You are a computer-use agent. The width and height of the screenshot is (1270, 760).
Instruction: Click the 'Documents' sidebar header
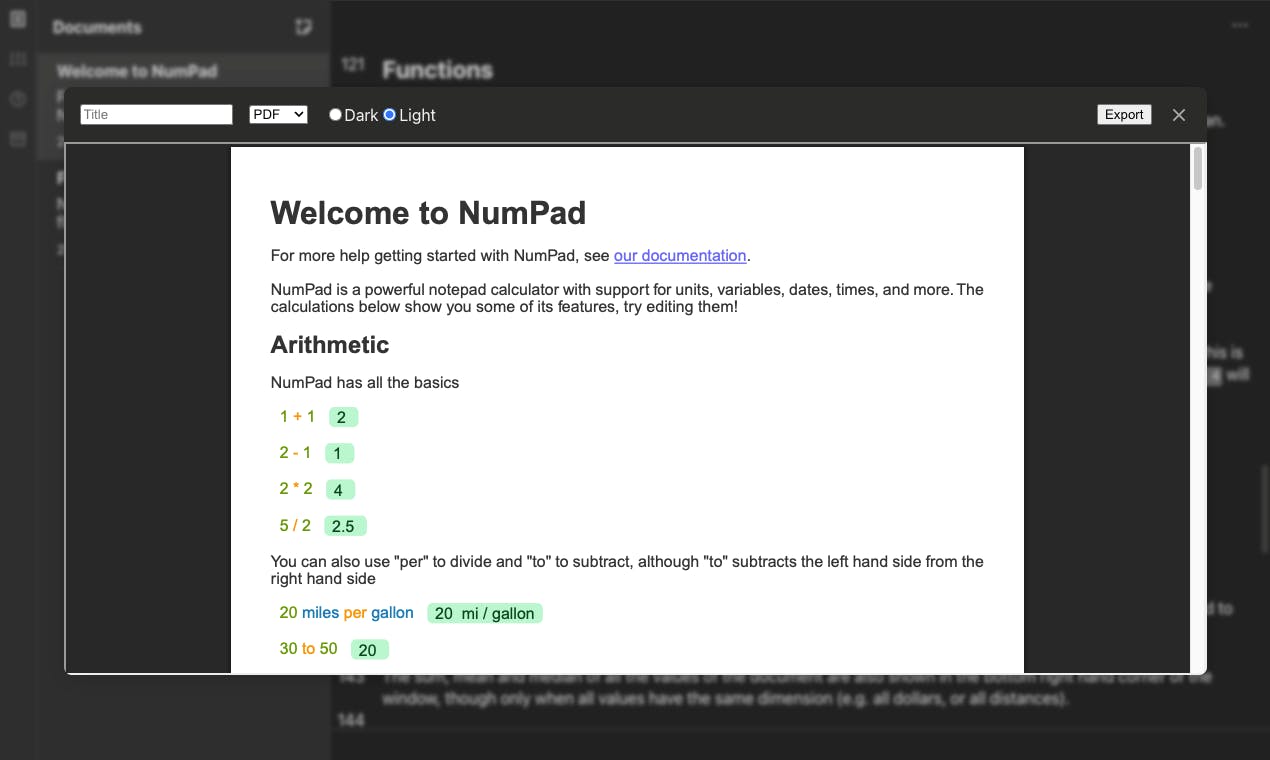97,27
